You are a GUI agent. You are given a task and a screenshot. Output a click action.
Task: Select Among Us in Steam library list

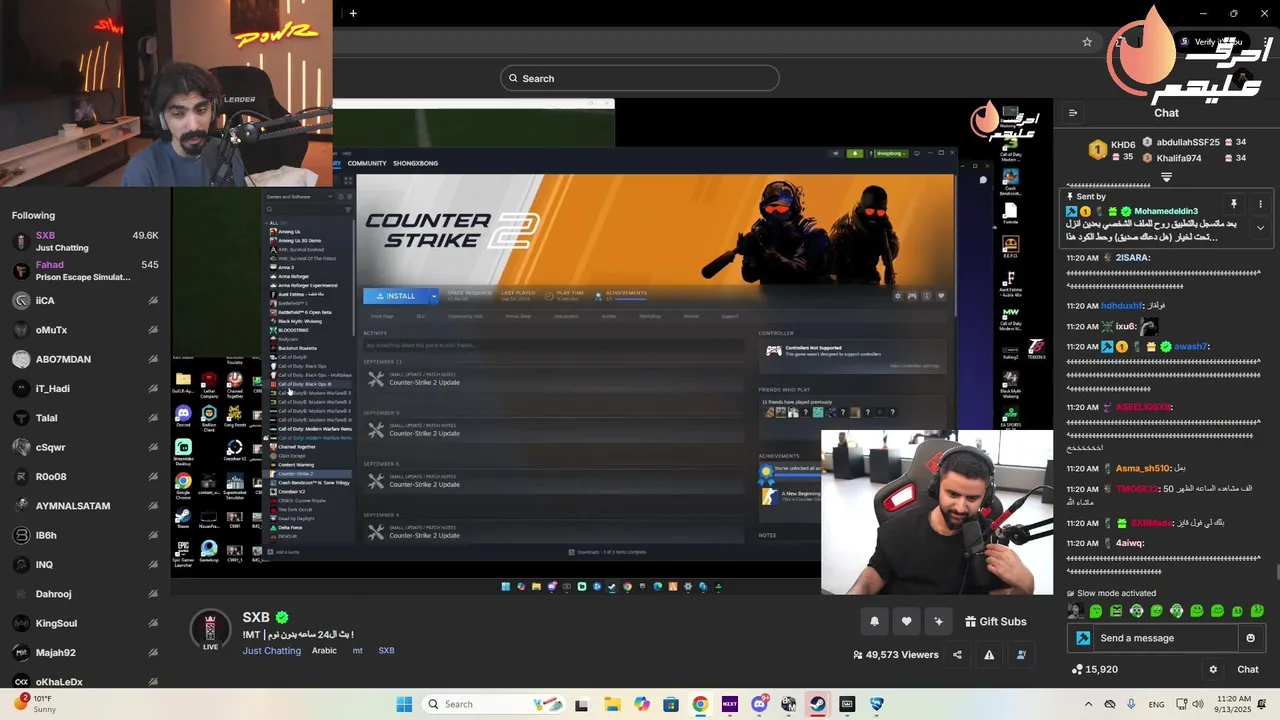[289, 232]
